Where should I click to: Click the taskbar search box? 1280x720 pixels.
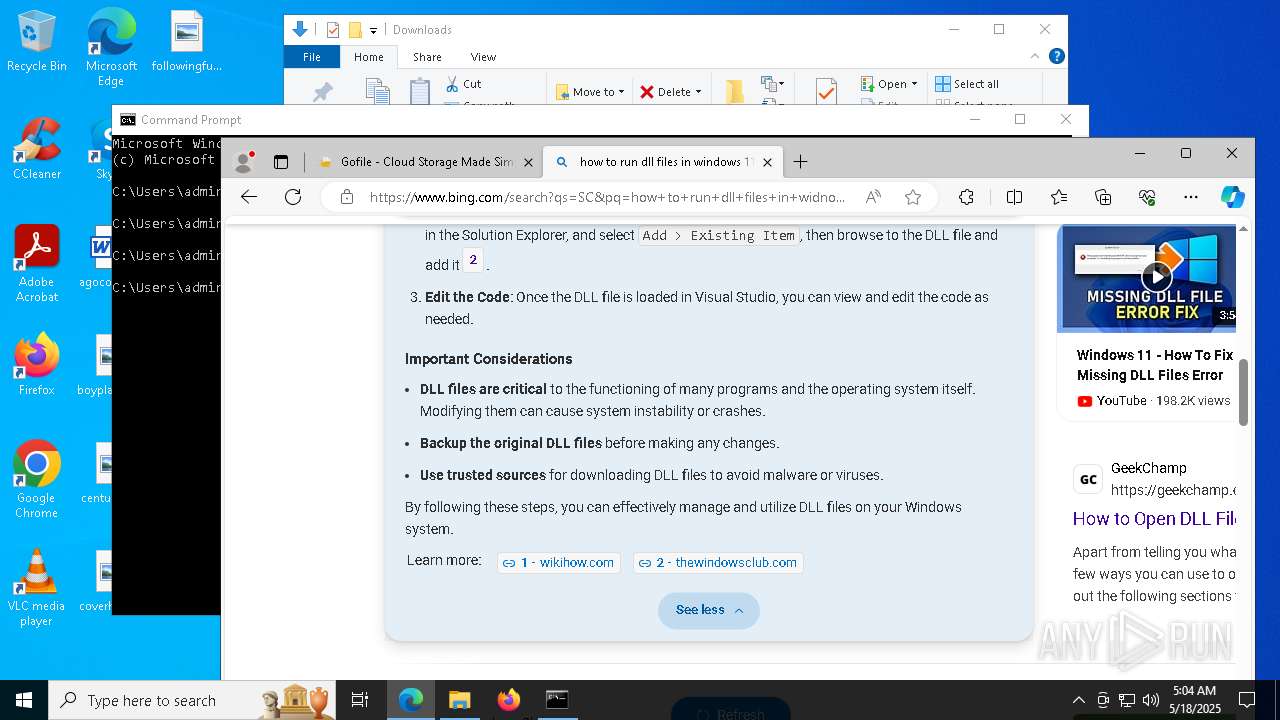(x=193, y=700)
